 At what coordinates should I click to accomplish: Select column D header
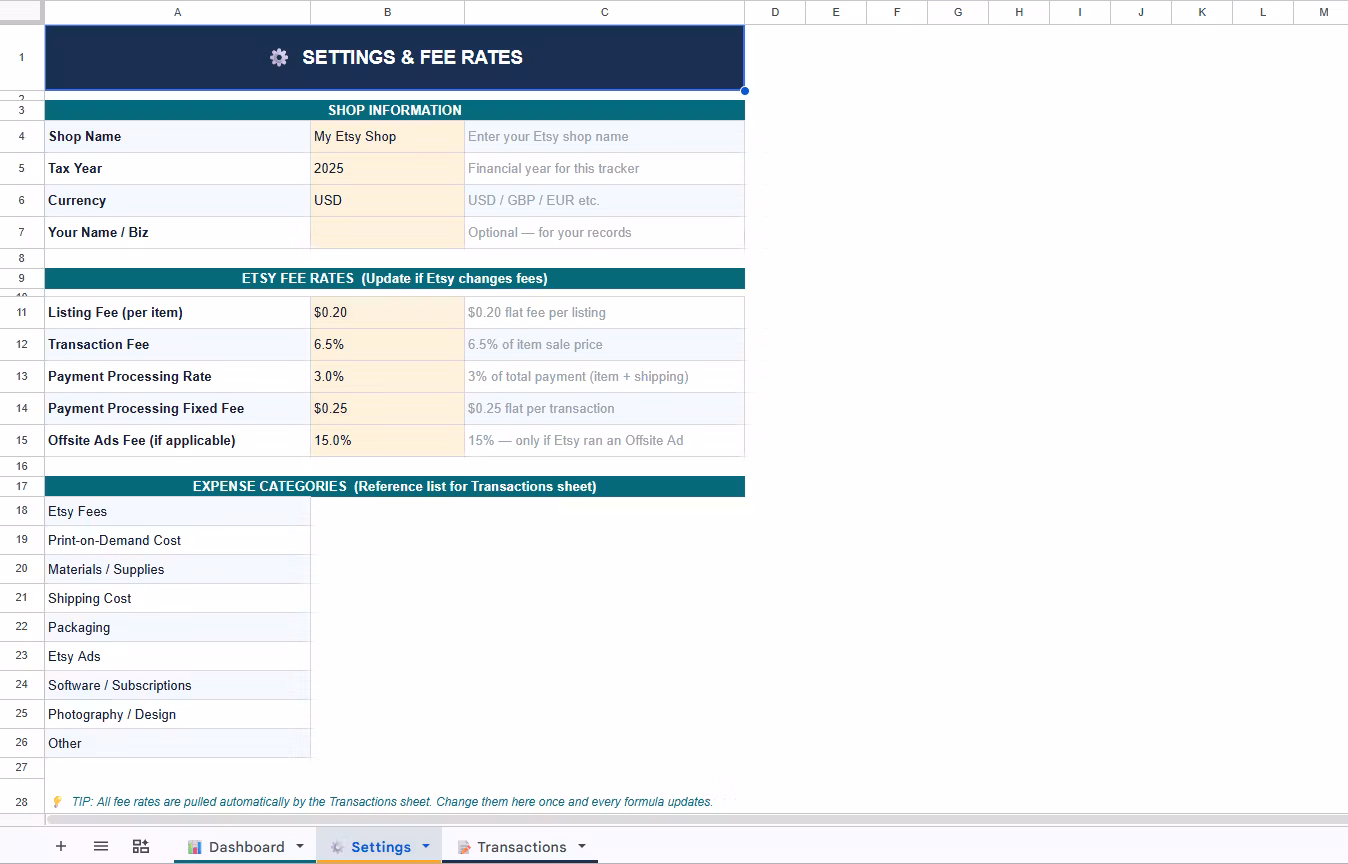[x=775, y=12]
